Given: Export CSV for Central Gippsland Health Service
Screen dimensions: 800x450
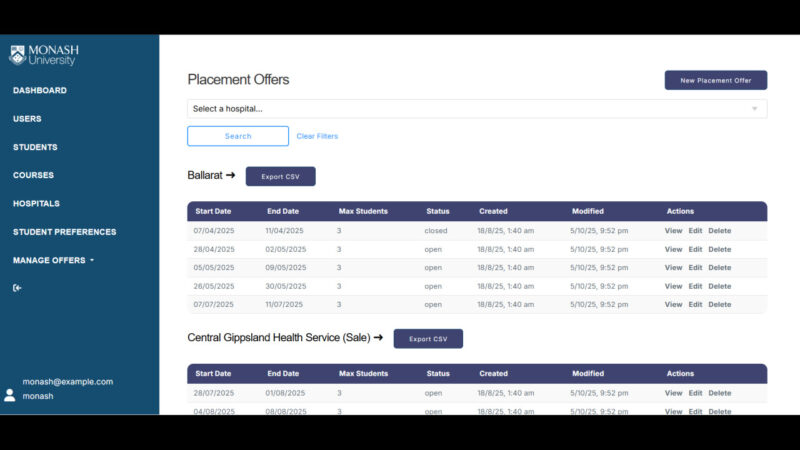Looking at the screenshot, I should [428, 339].
